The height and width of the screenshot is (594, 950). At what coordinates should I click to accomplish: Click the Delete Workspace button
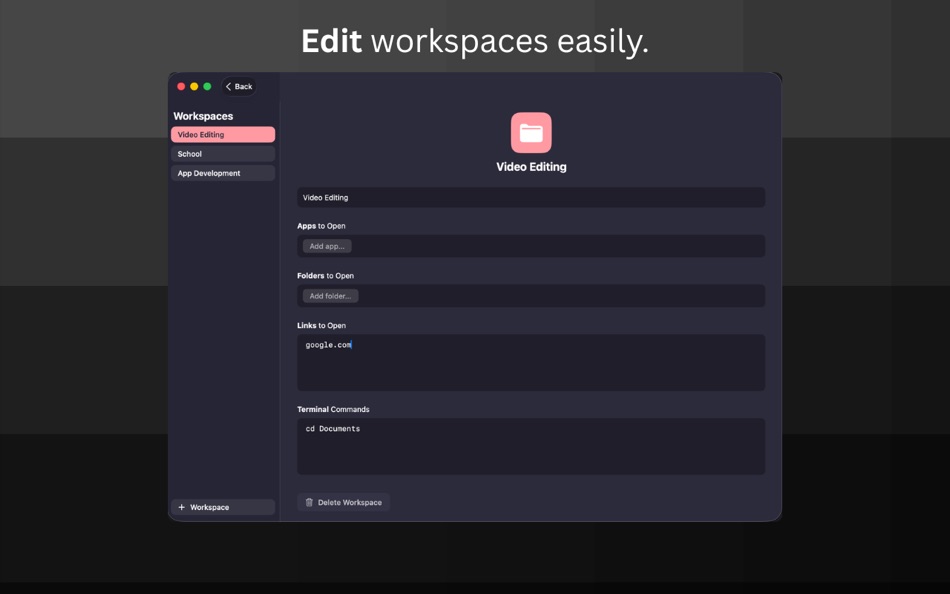coord(344,502)
